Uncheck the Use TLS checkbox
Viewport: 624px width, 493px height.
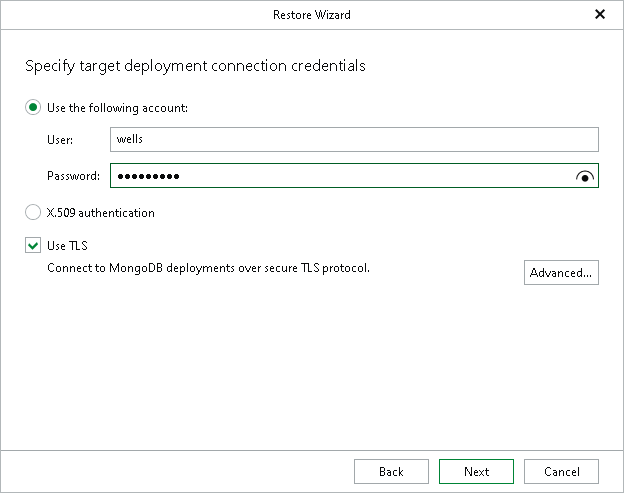33,245
